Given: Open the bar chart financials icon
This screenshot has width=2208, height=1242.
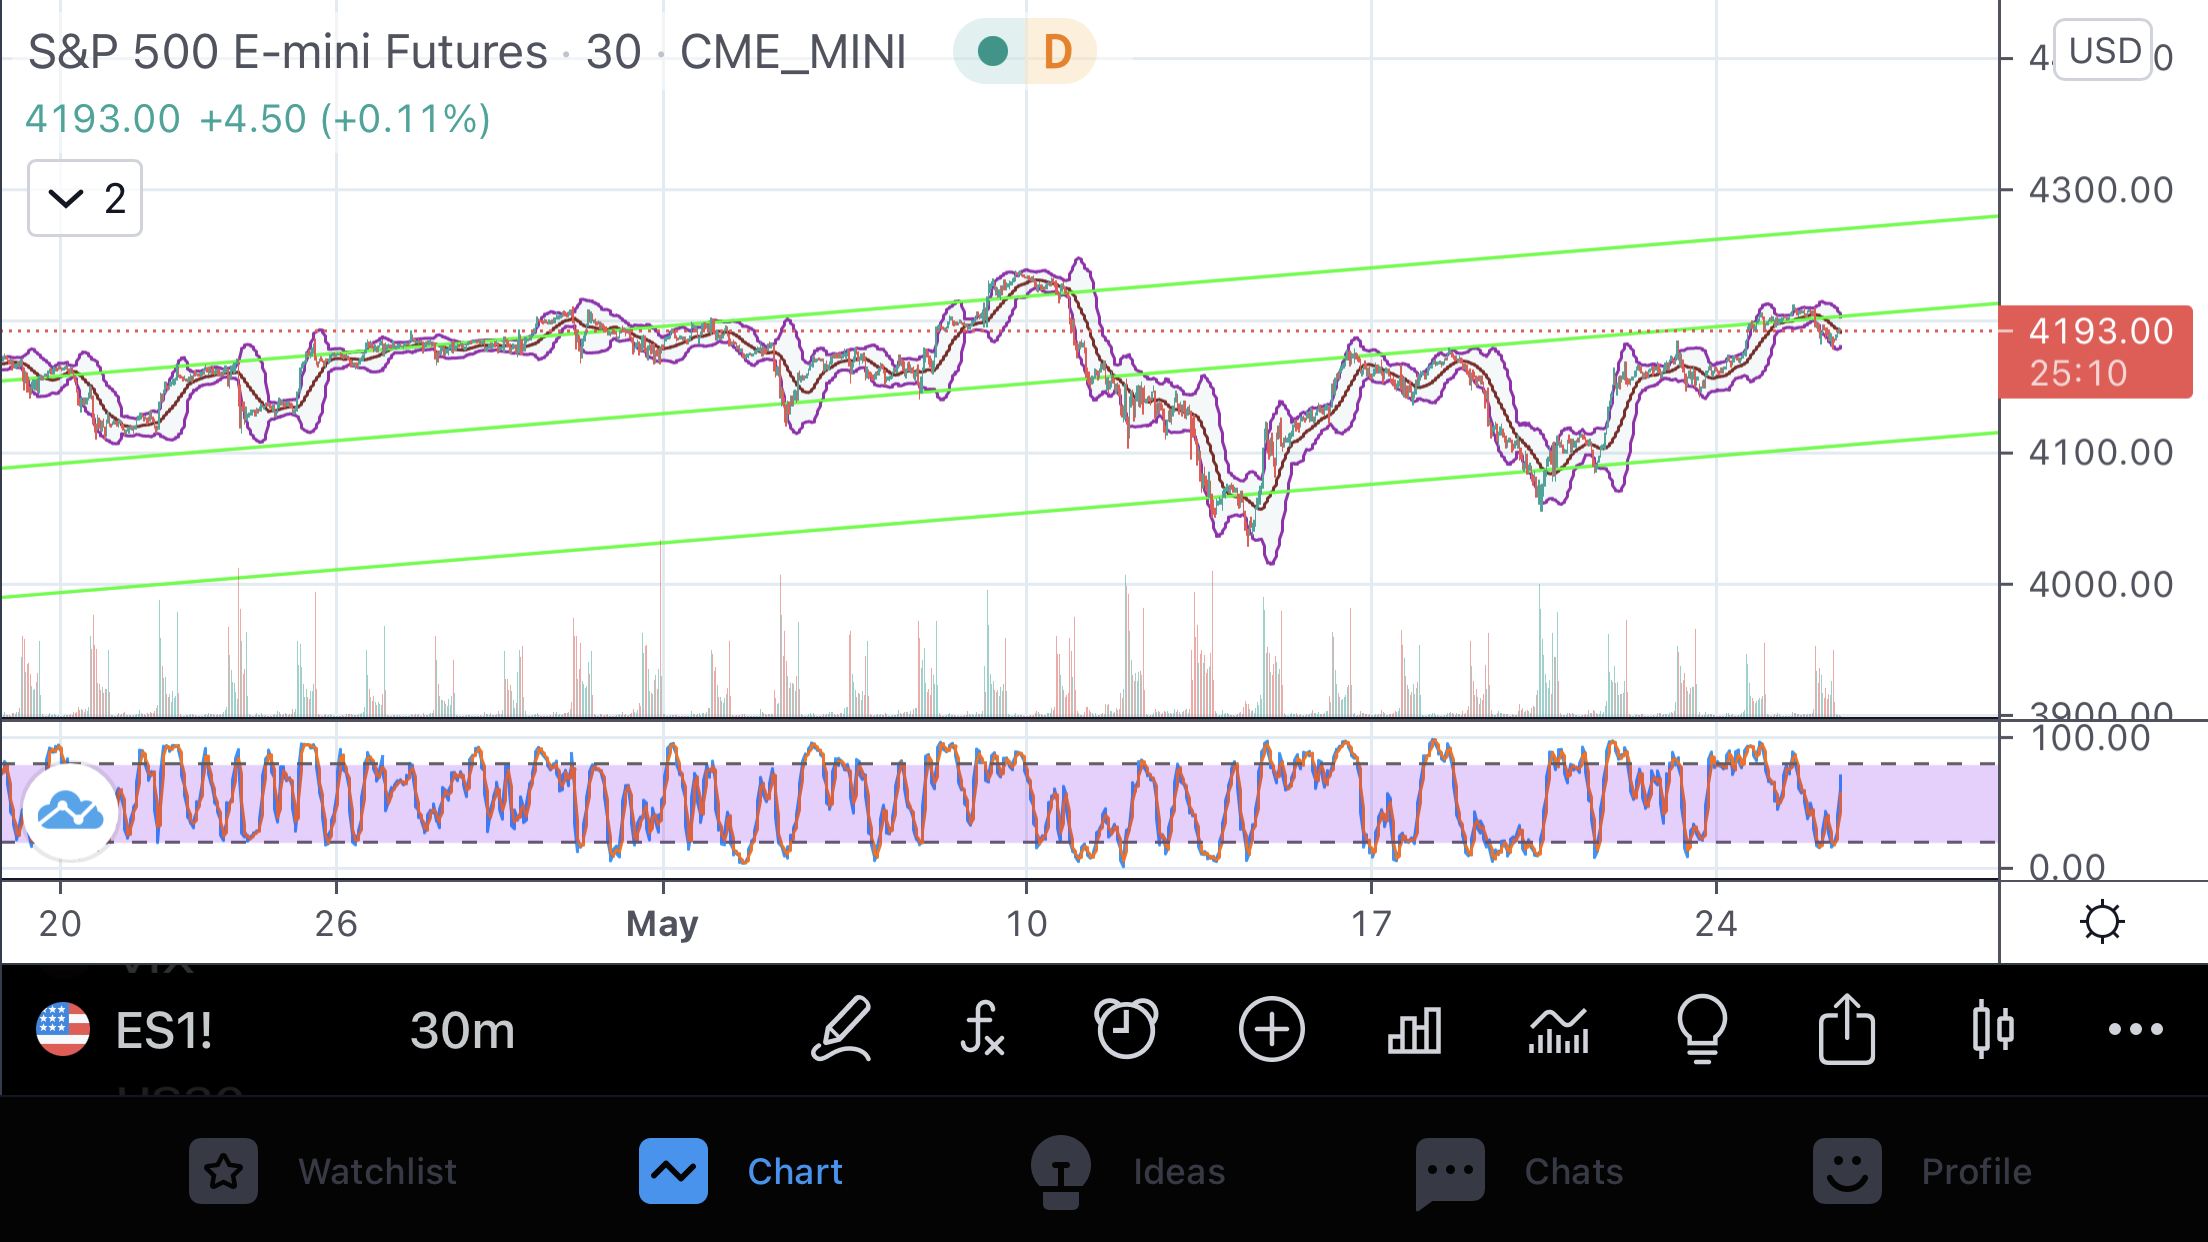Looking at the screenshot, I should 1415,1030.
